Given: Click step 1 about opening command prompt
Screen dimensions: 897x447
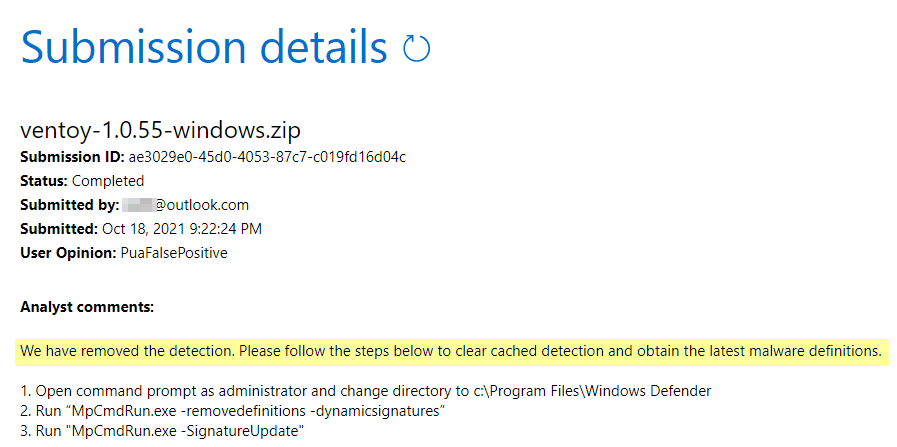Looking at the screenshot, I should point(250,390).
